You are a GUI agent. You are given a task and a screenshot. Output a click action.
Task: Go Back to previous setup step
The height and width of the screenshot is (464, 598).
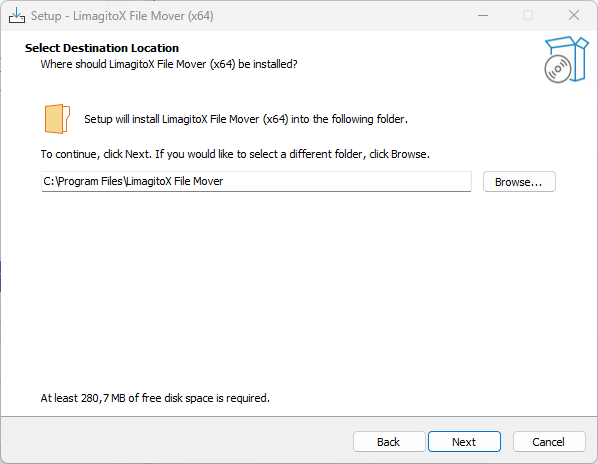389,442
